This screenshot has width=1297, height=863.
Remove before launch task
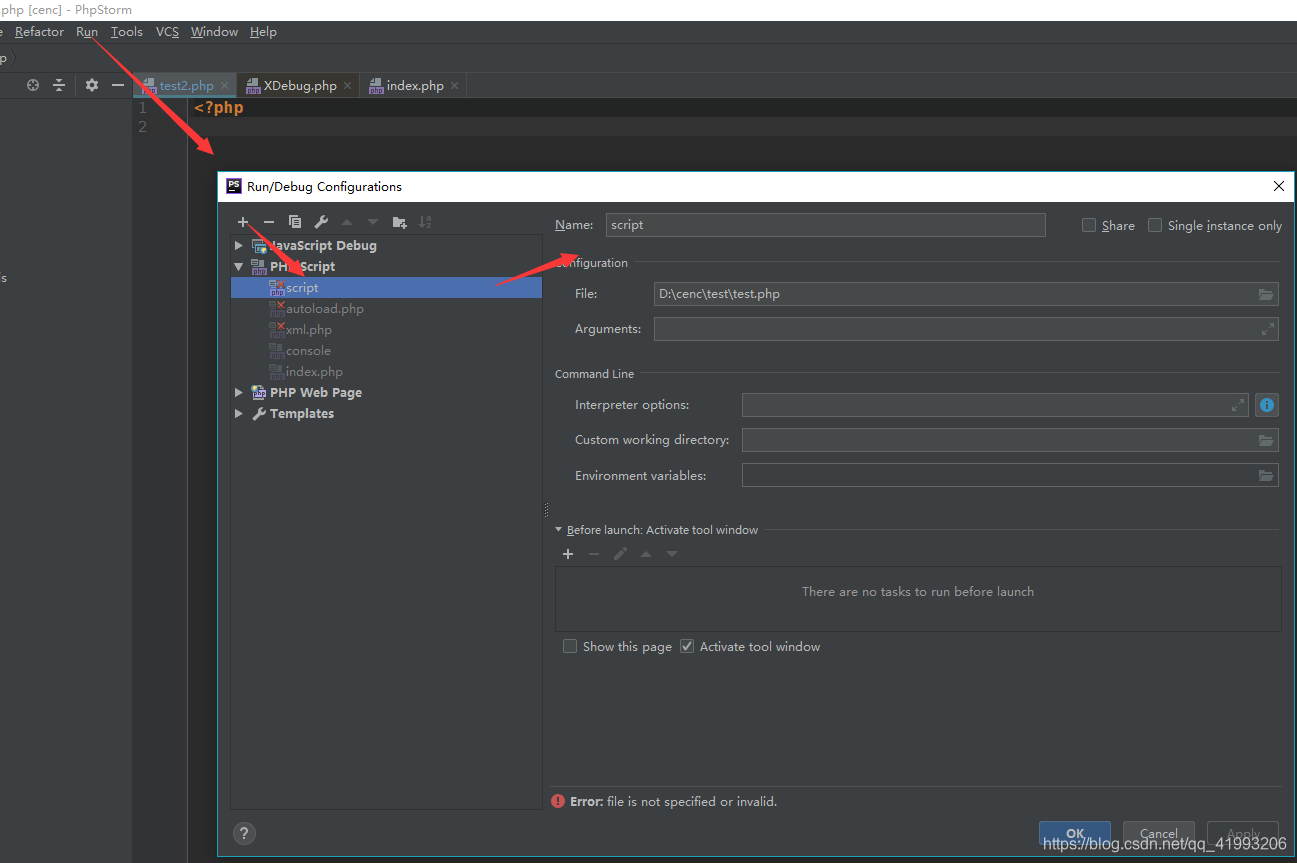[x=594, y=554]
